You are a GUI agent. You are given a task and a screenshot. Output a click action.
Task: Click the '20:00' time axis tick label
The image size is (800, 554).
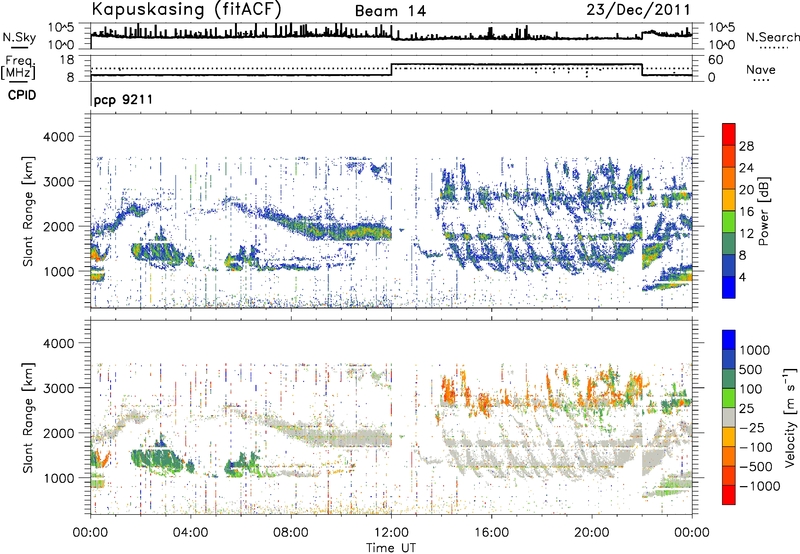tap(591, 533)
